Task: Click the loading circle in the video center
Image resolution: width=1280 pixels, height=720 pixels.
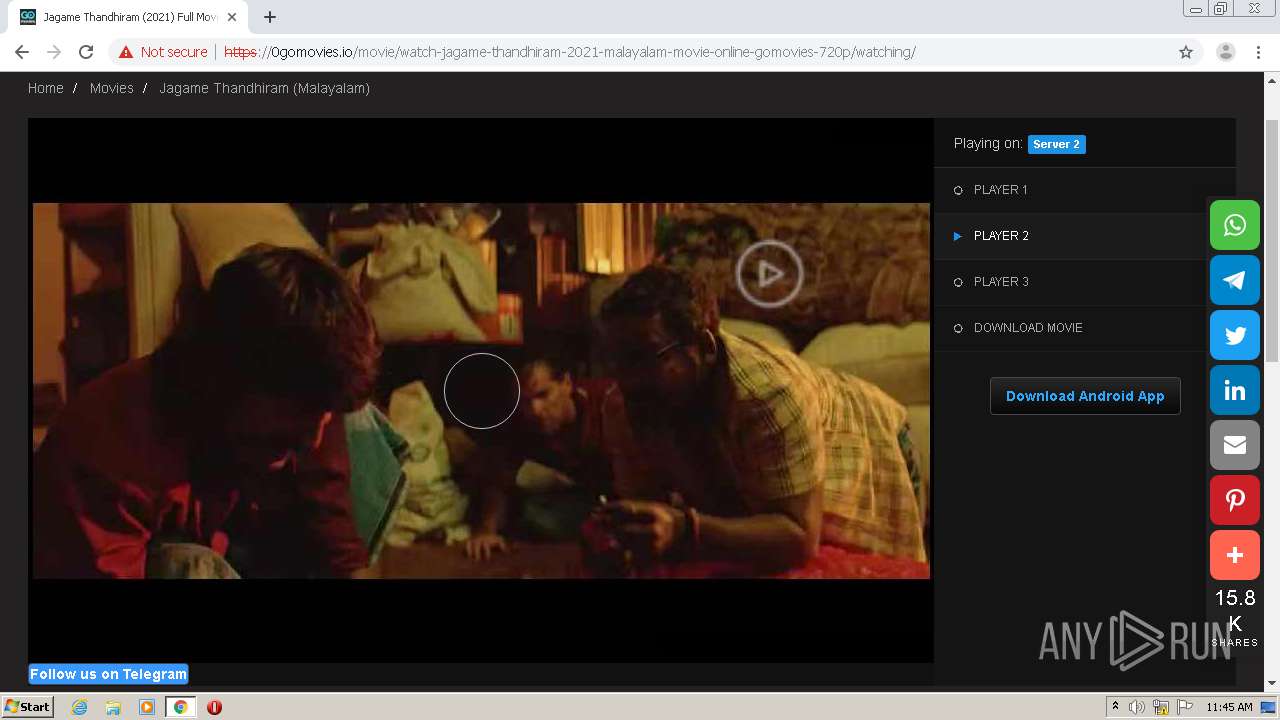Action: [482, 391]
